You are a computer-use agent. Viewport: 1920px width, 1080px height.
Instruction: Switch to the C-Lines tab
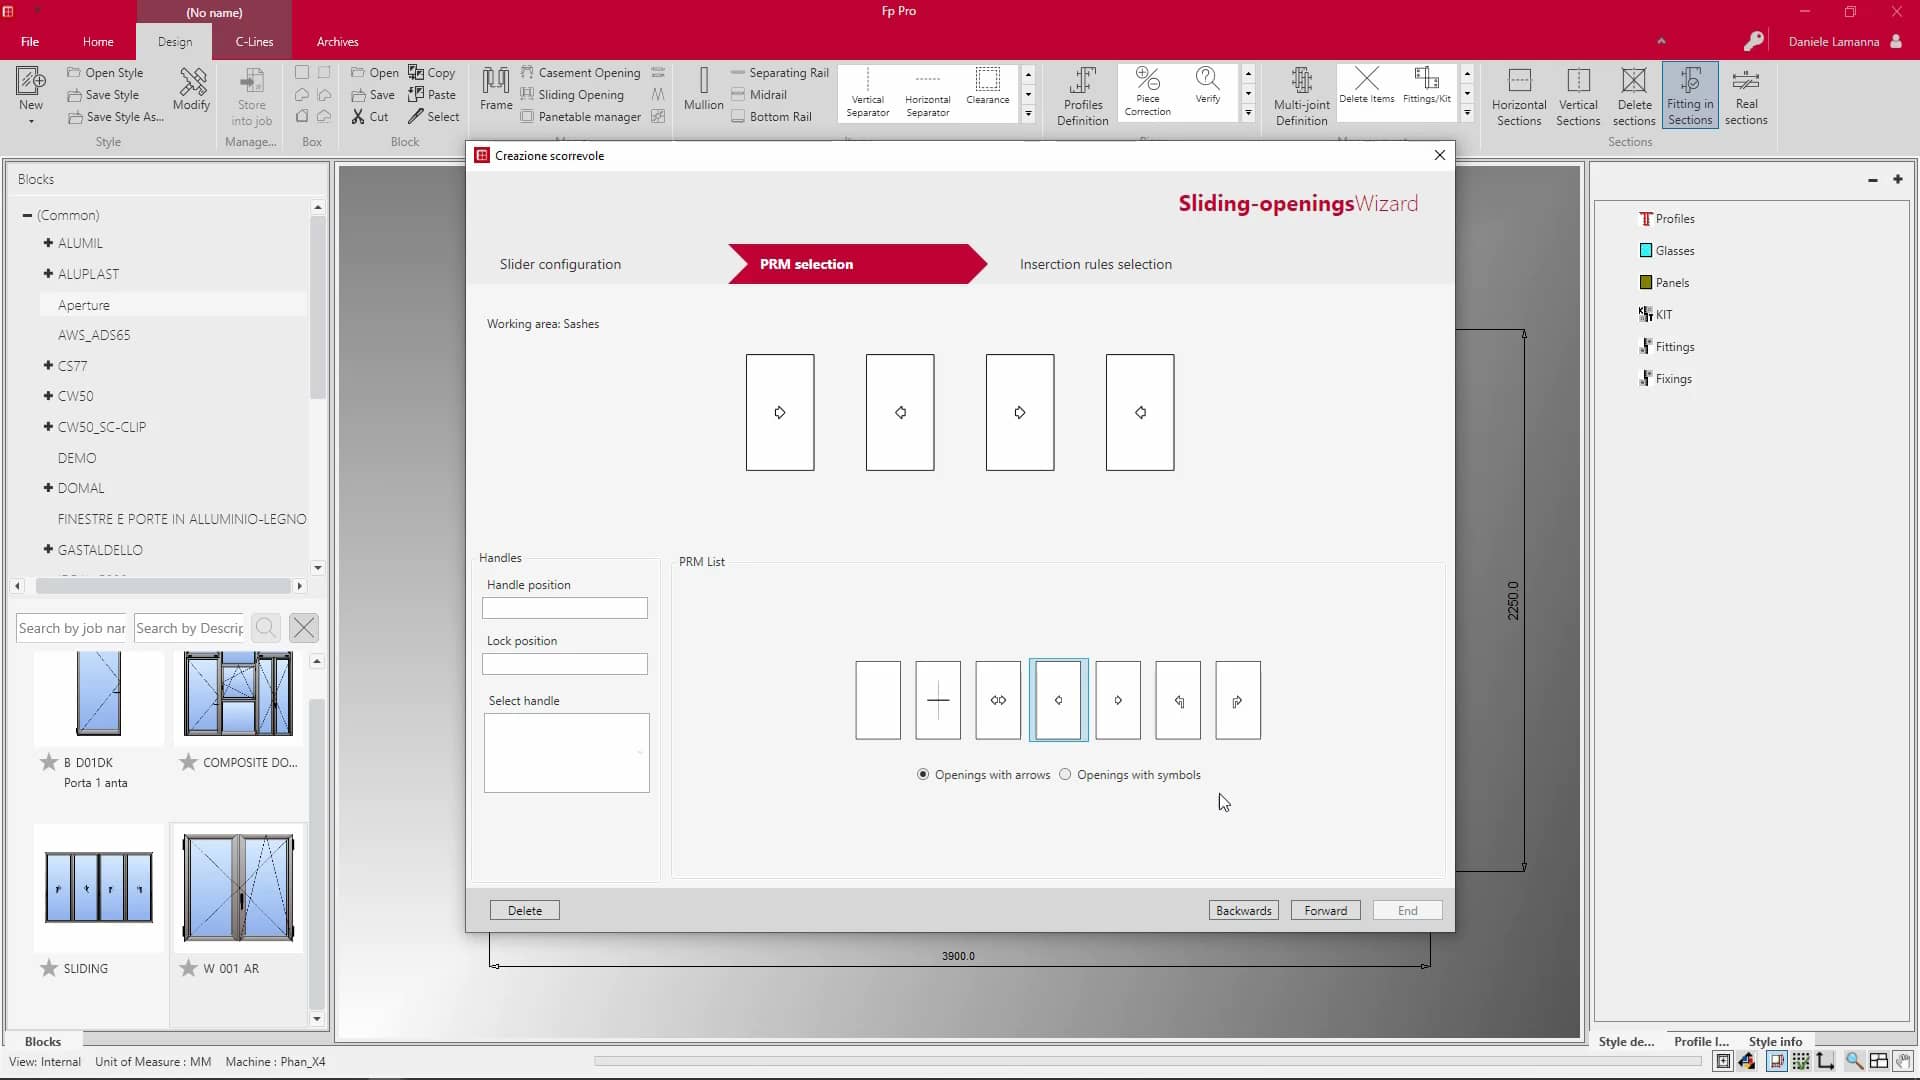point(254,42)
